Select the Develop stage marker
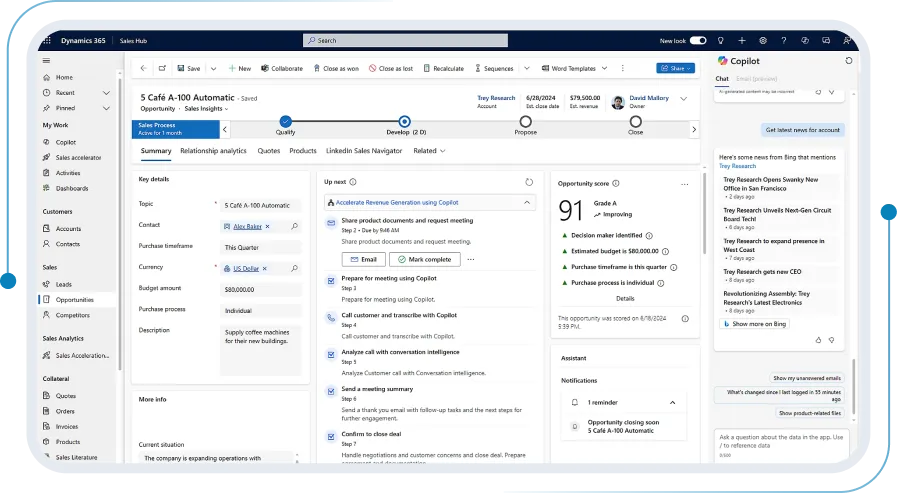This screenshot has width=897, height=493. point(404,121)
